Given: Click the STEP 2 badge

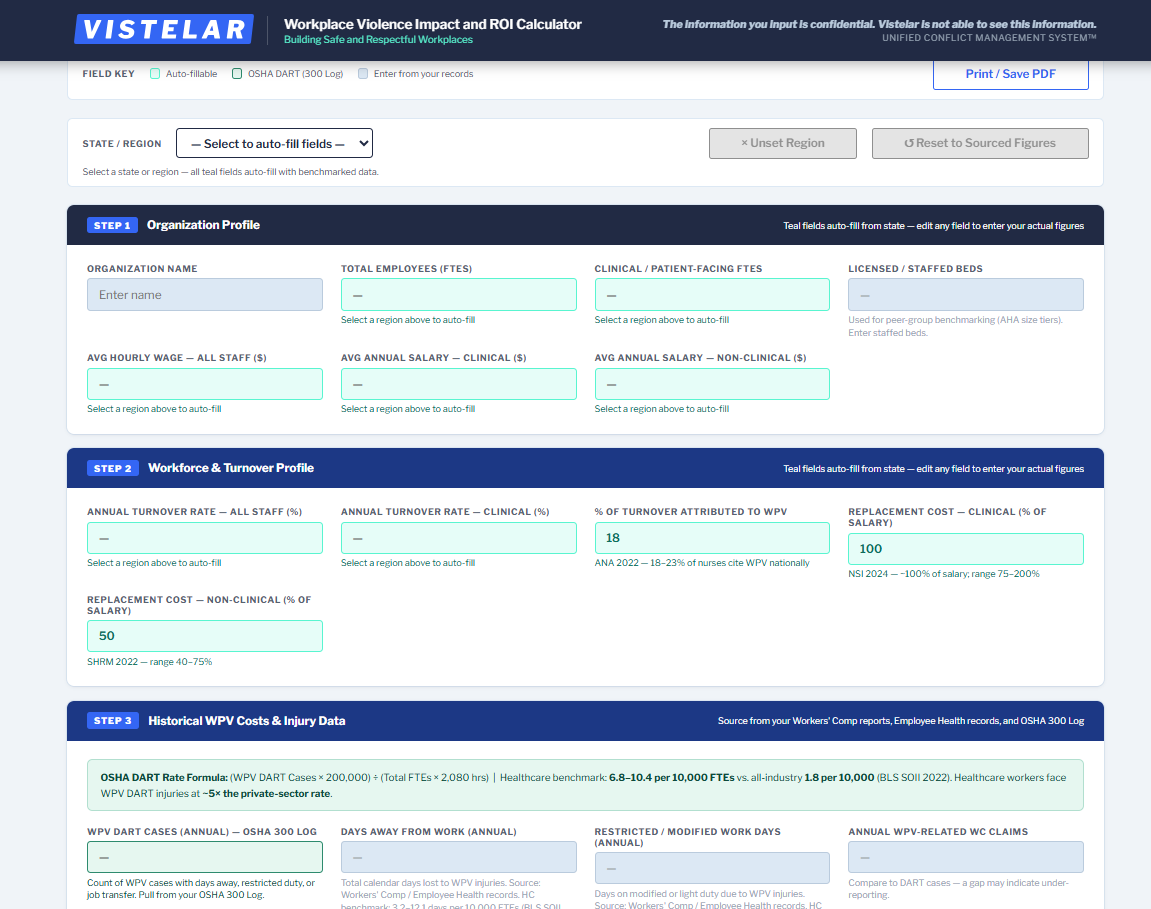Looking at the screenshot, I should coord(113,468).
